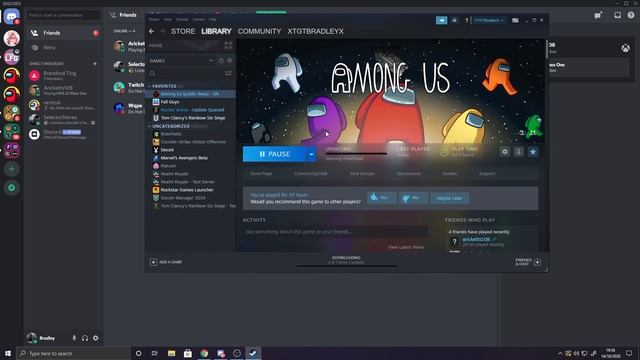Focus Windows taskbar search box

pos(73,353)
